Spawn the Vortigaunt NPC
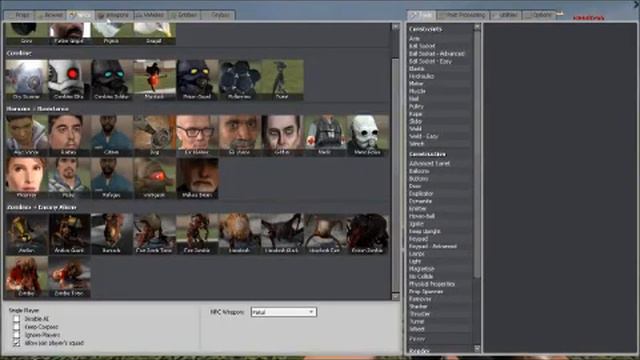 point(154,178)
